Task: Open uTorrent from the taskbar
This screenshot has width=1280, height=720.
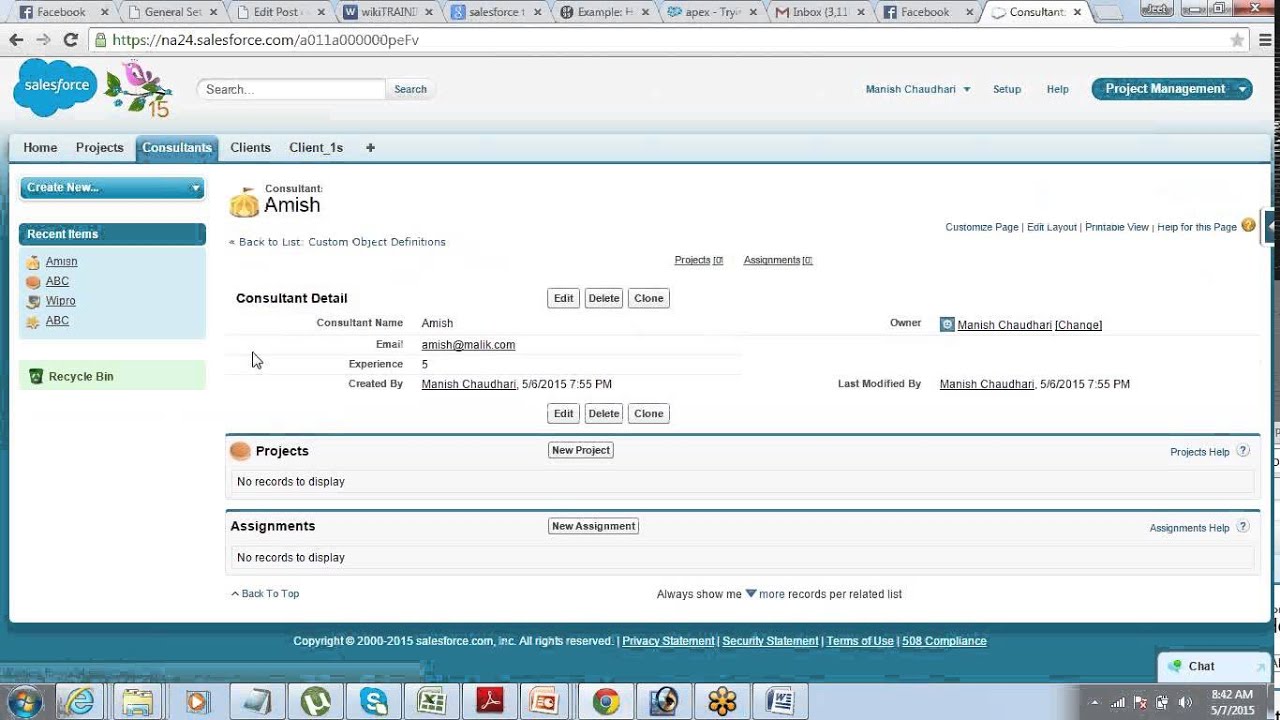Action: pyautogui.click(x=315, y=701)
